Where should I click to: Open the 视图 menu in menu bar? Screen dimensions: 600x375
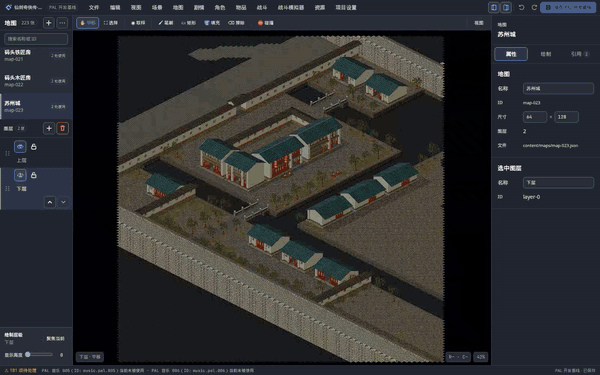(136, 8)
